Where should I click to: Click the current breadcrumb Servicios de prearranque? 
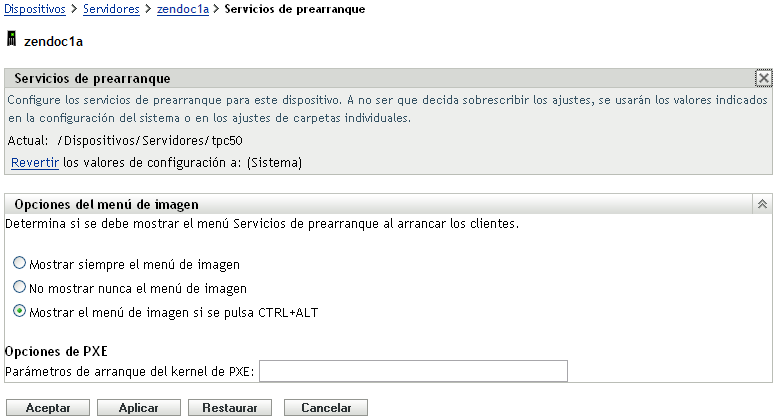(x=295, y=9)
